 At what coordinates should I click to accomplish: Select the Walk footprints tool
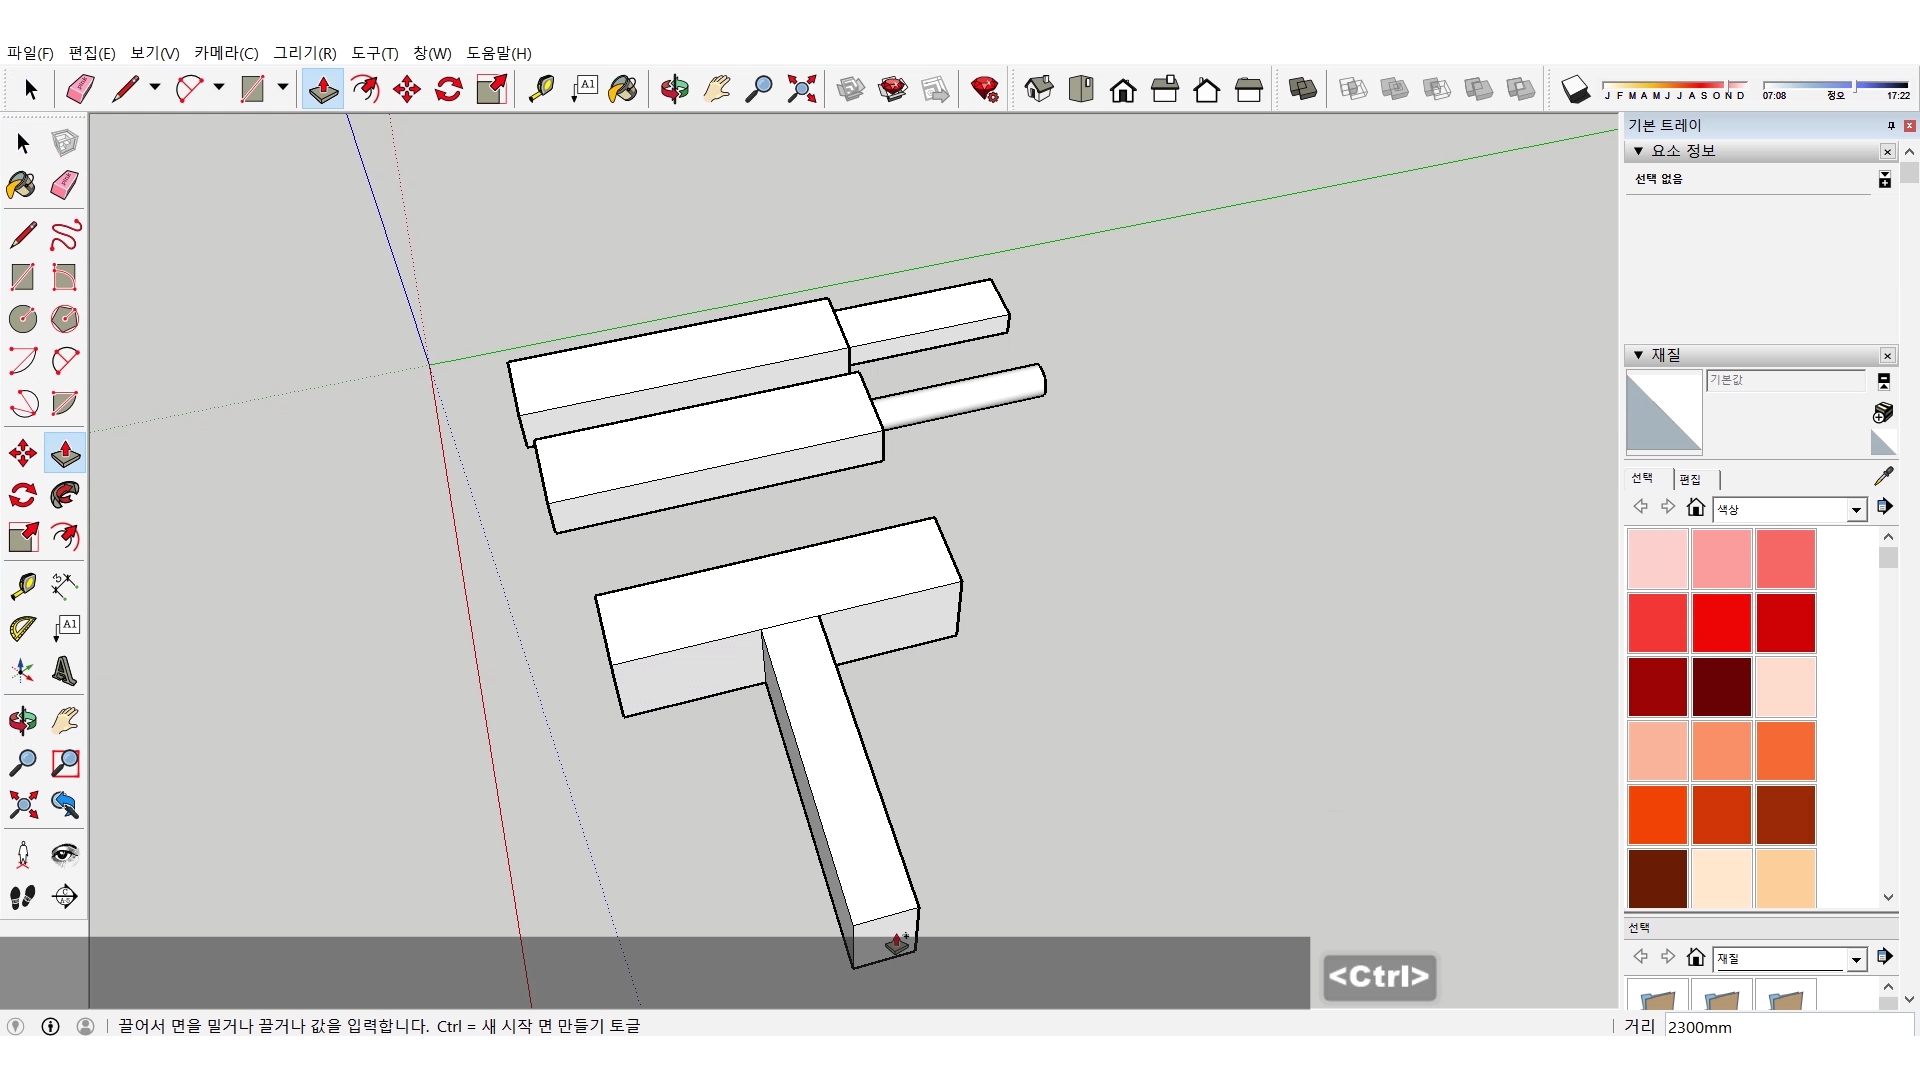(x=22, y=897)
